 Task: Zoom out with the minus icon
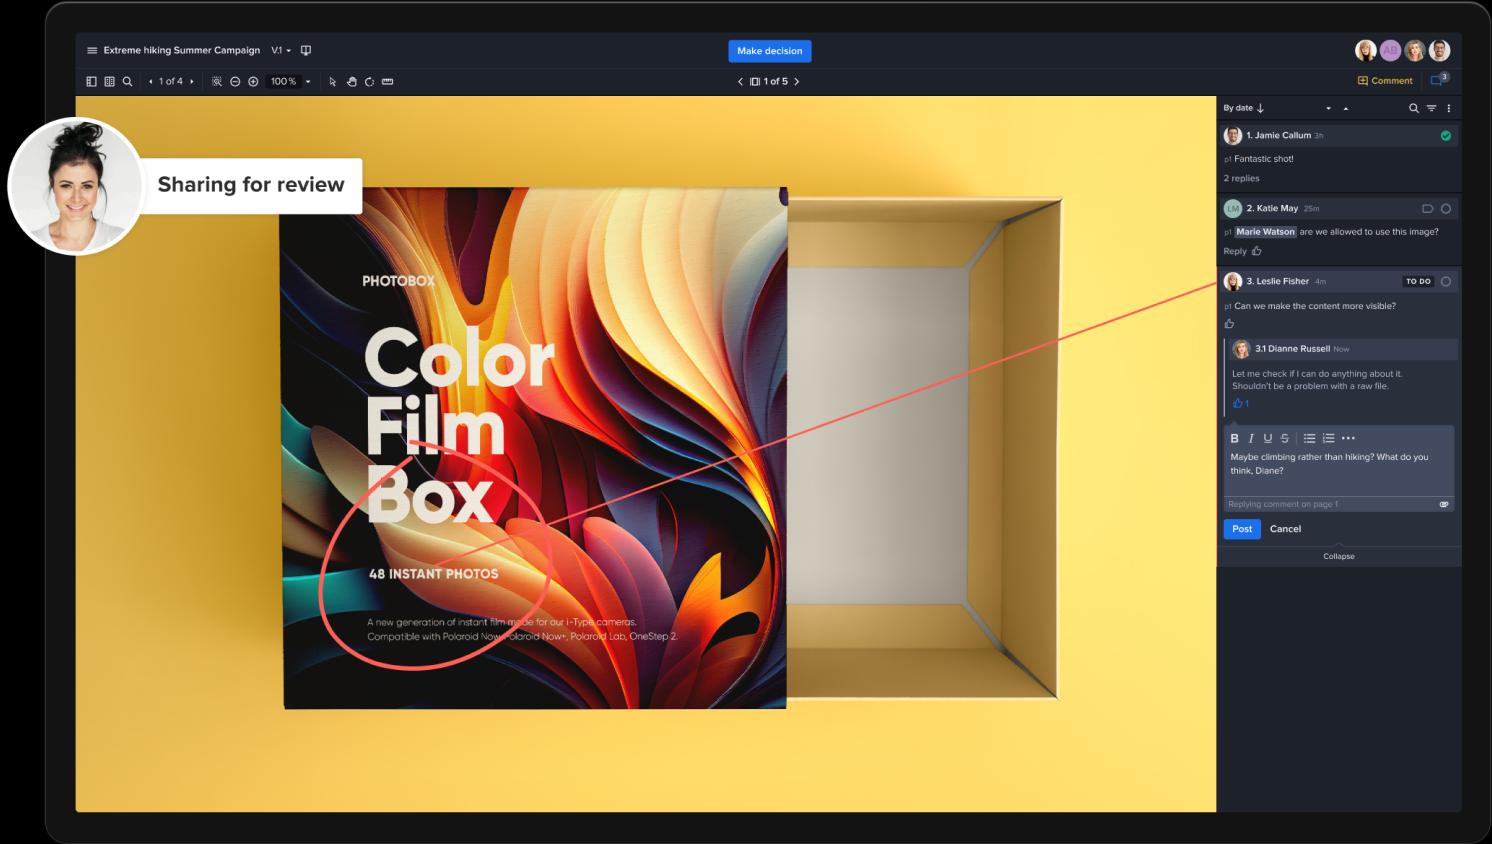click(x=235, y=82)
